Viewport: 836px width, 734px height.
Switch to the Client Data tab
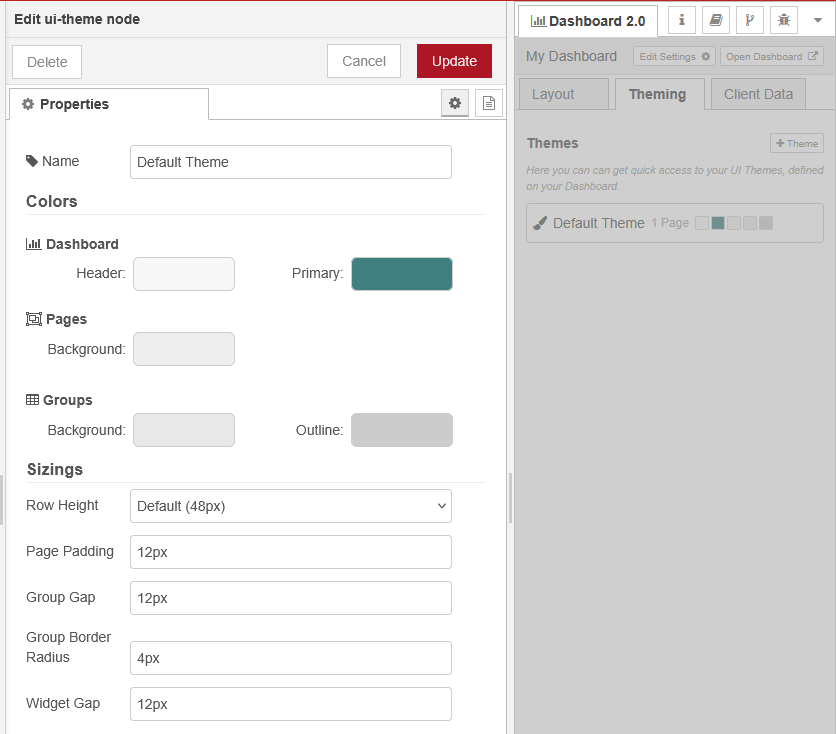(758, 94)
